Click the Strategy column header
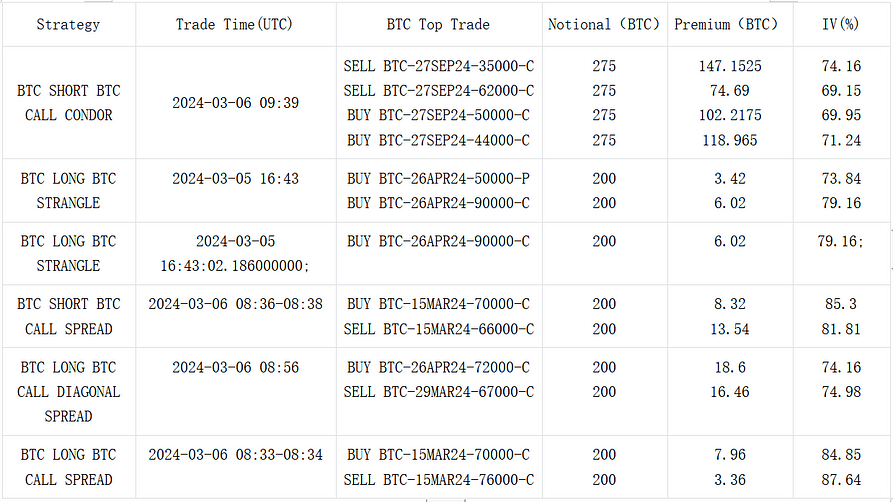The height and width of the screenshot is (502, 893). [68, 24]
